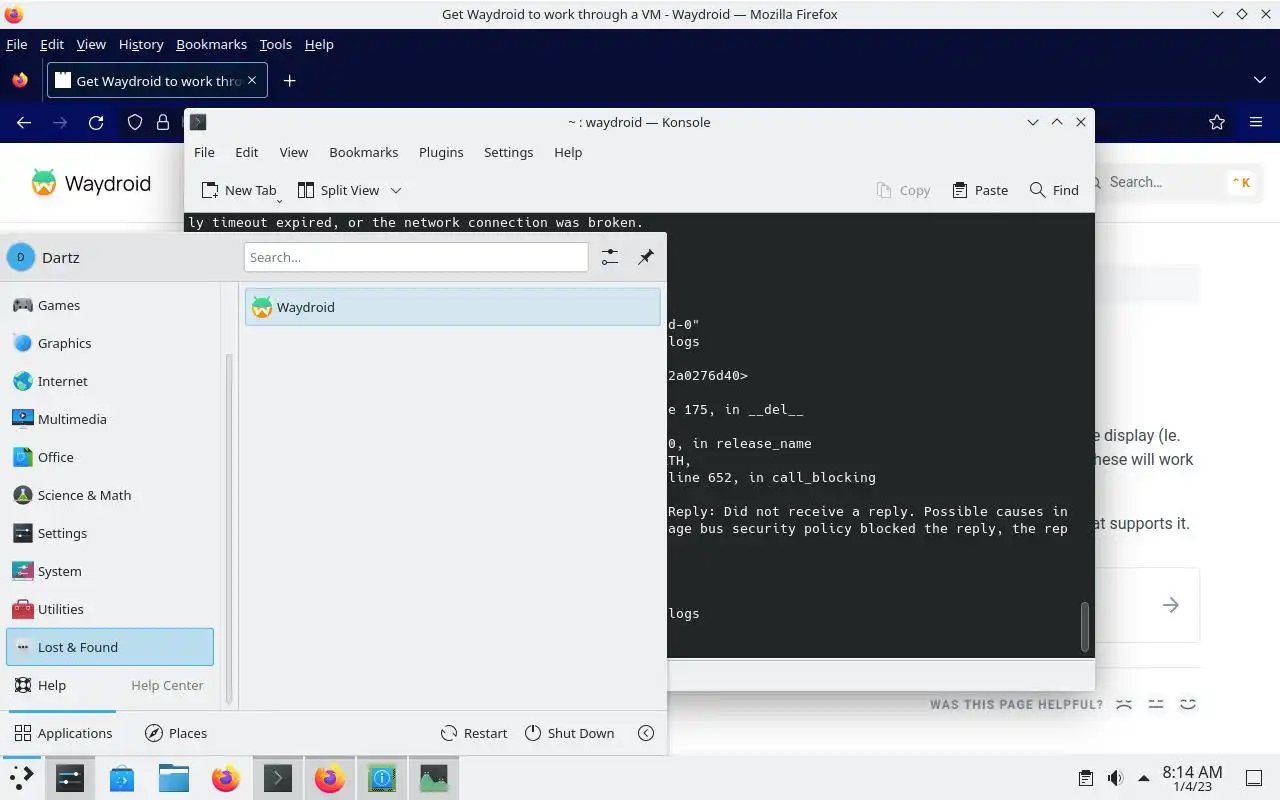Open Discover software center from taskbar
This screenshot has height=800, width=1280.
122,778
